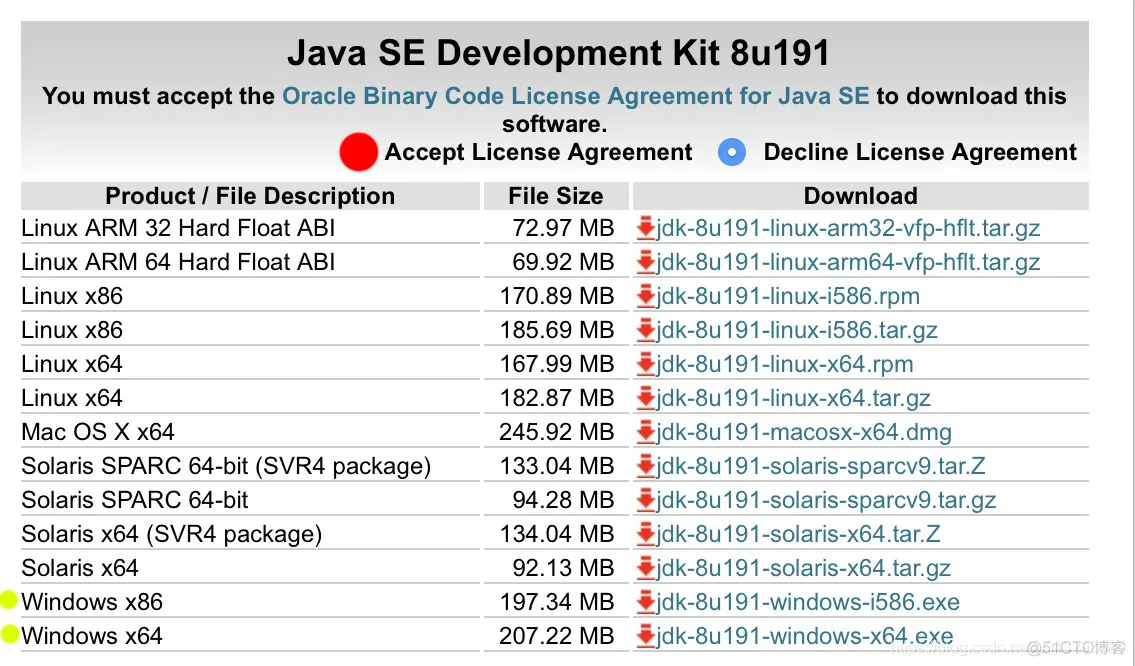Image resolution: width=1135 pixels, height=666 pixels.
Task: Open the jdk-8u191-macosx-x64.dmg link
Action: [804, 432]
